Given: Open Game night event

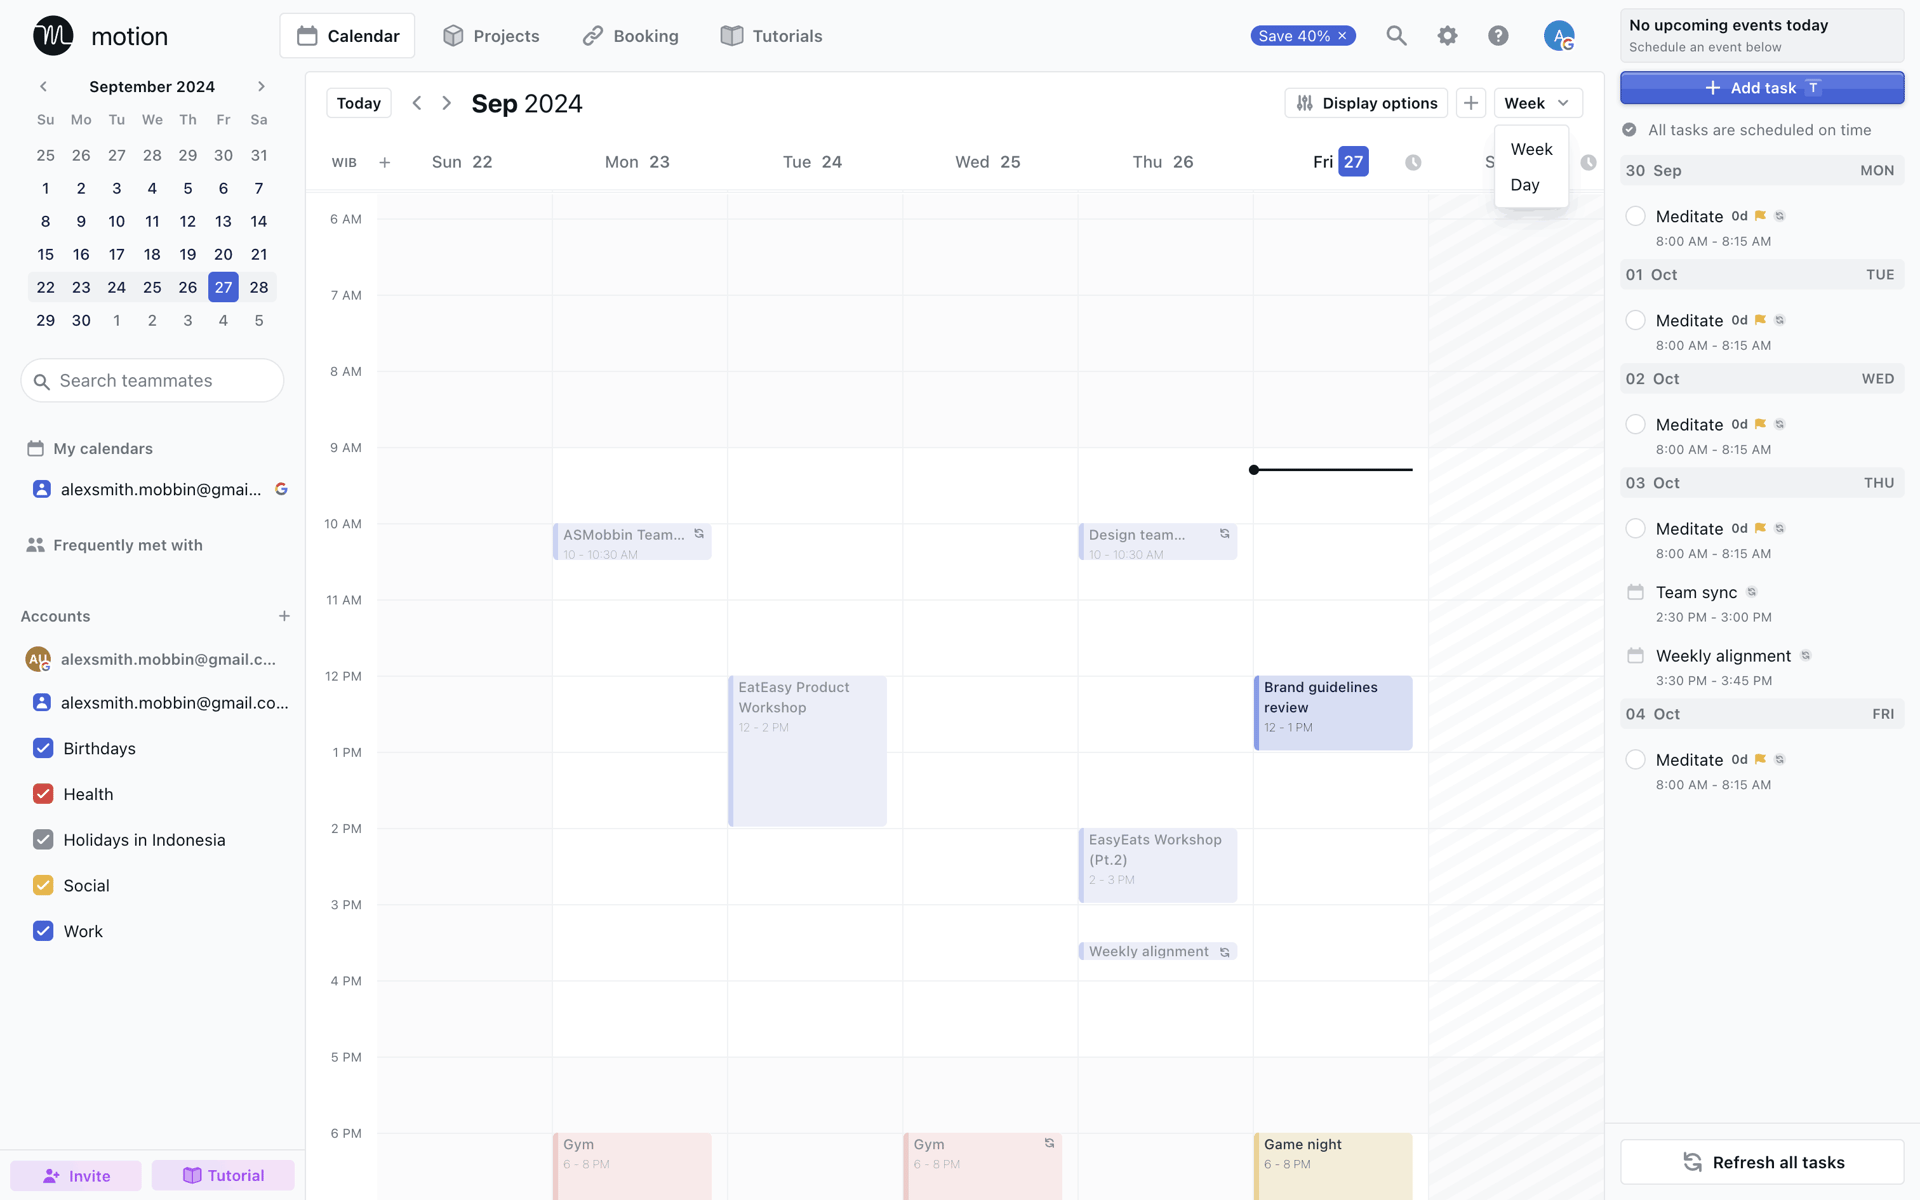Looking at the screenshot, I should point(1333,1166).
